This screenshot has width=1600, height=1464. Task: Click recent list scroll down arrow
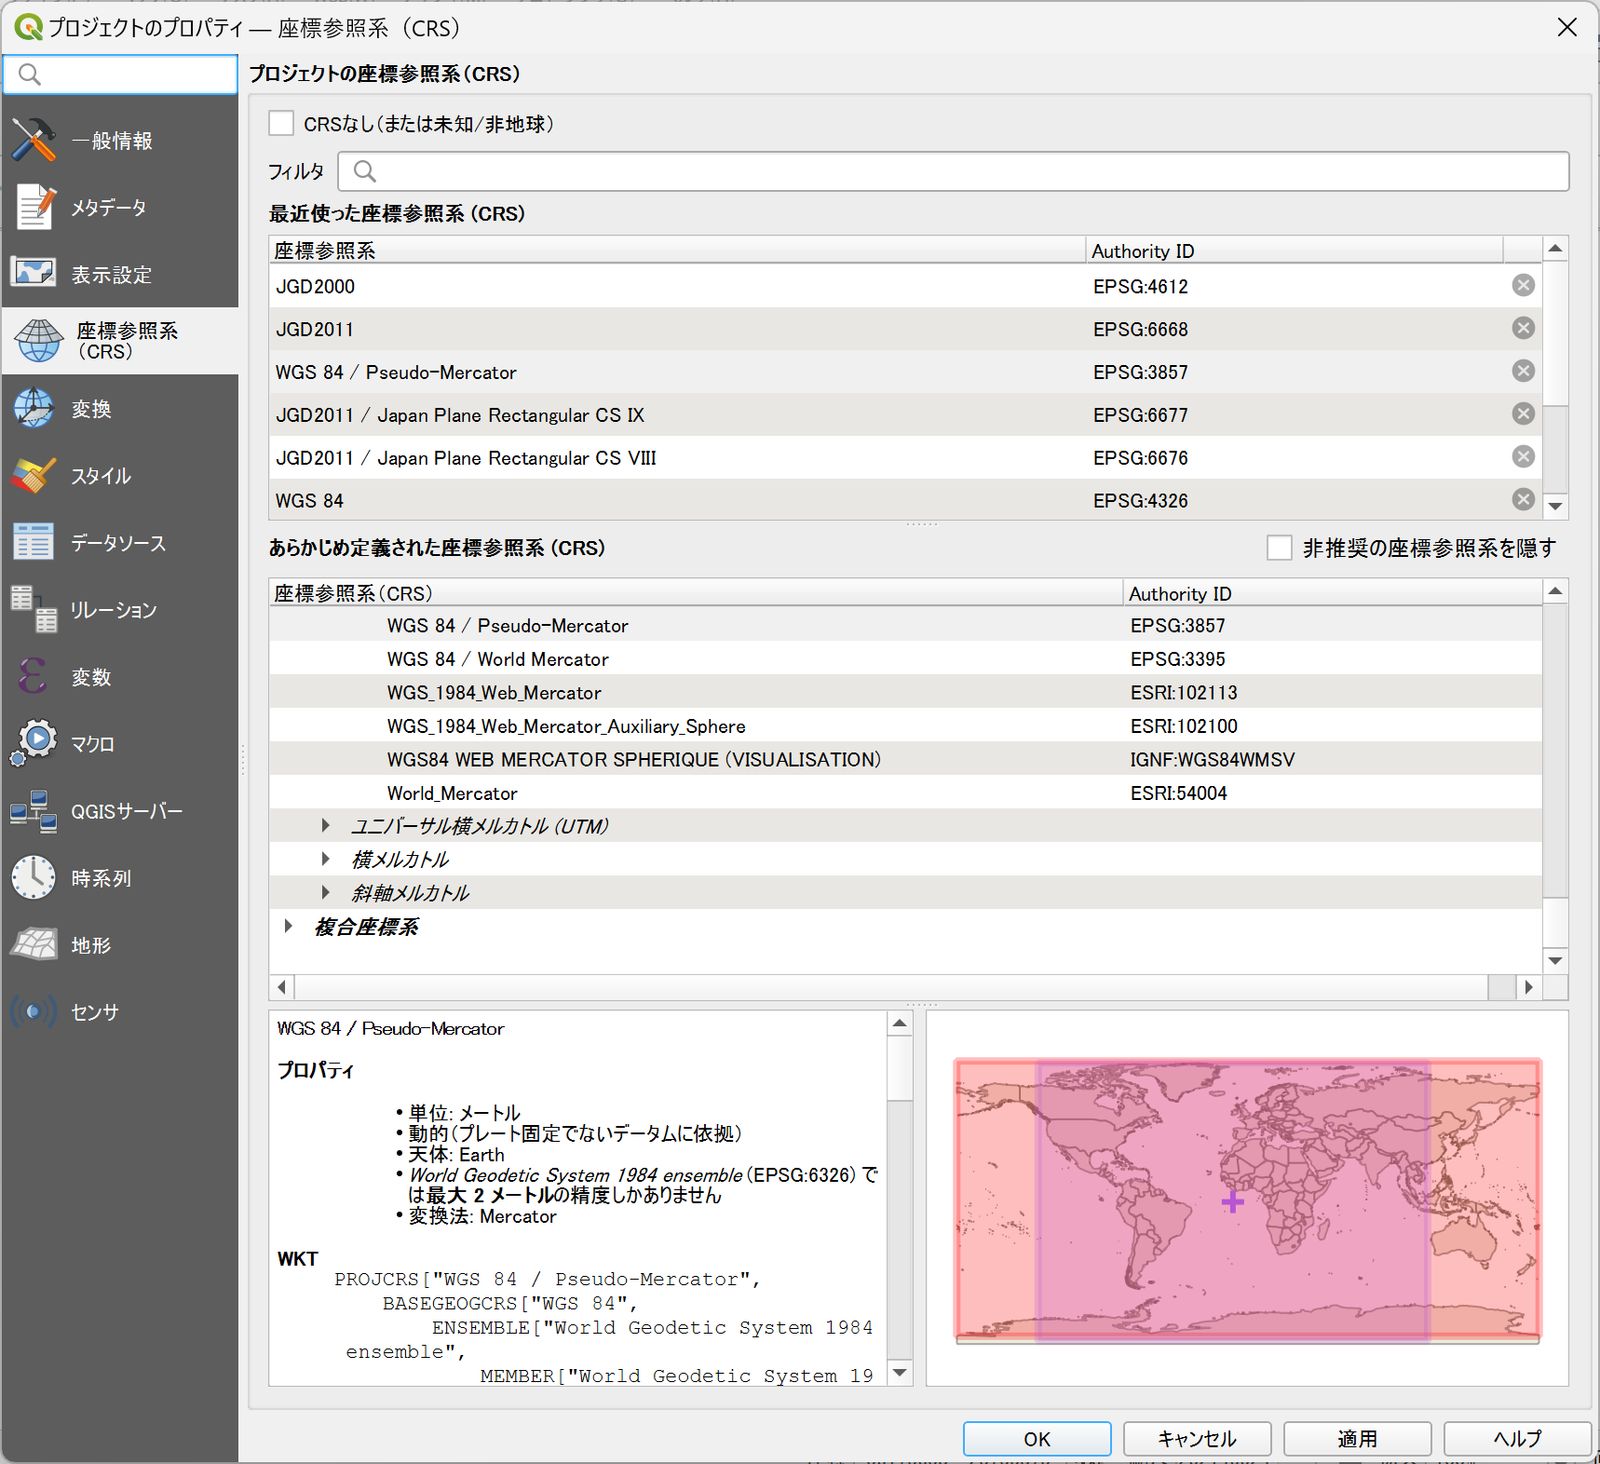[x=1555, y=506]
